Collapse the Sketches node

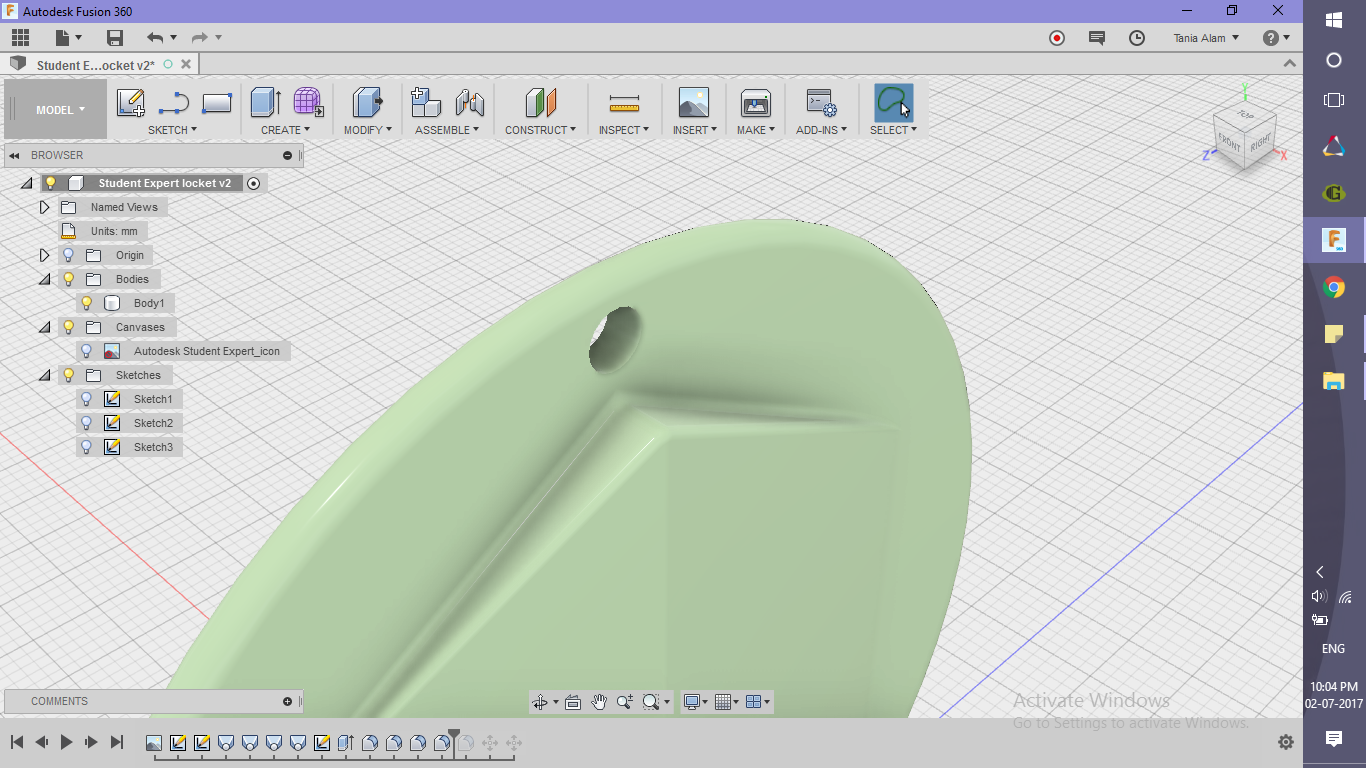[44, 375]
